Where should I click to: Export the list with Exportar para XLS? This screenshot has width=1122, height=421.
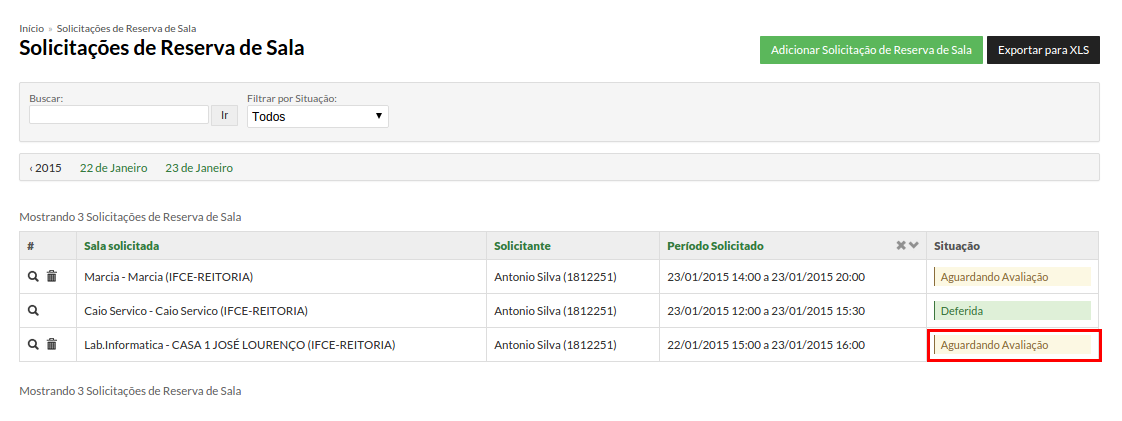1043,50
